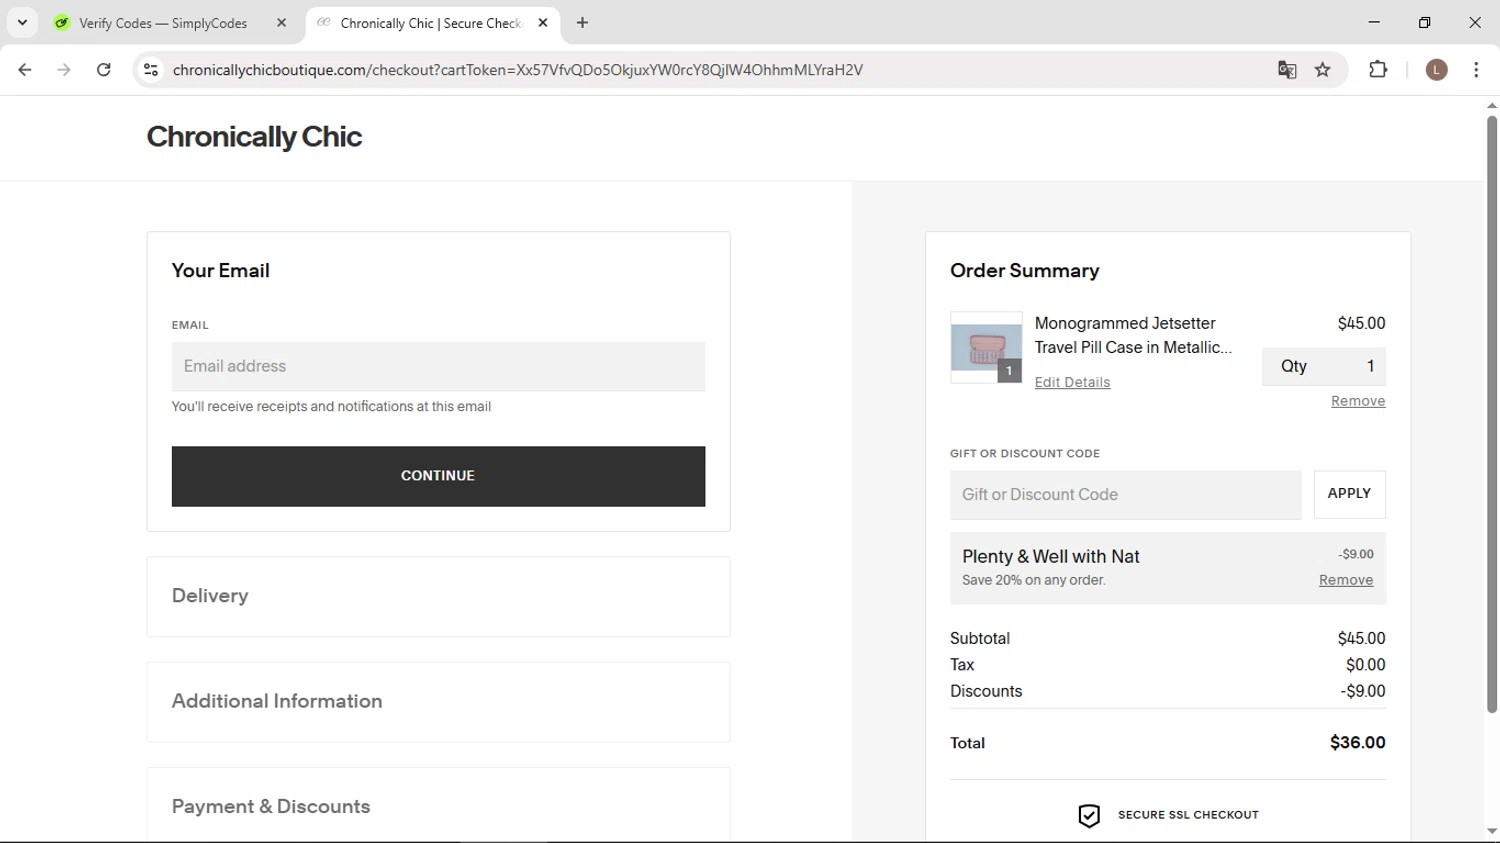
Task: Focus the Email address field
Action: 438,367
